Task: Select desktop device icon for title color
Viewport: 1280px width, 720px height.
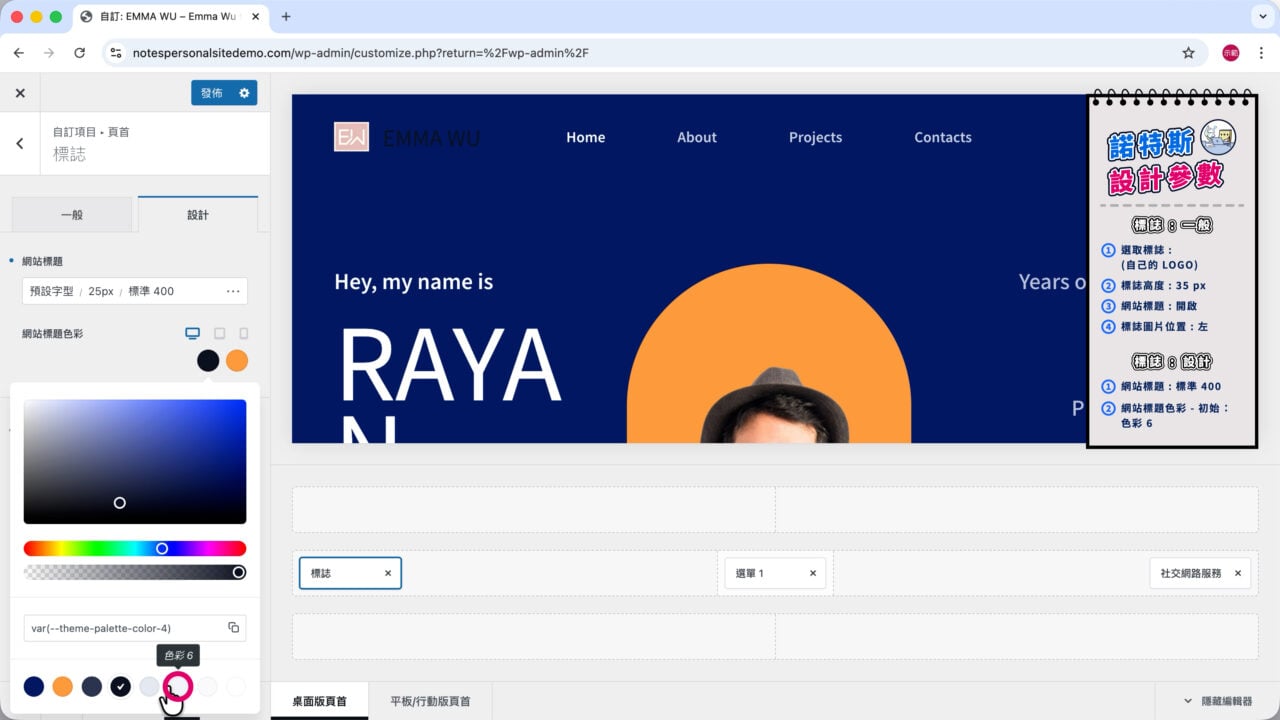Action: click(193, 333)
